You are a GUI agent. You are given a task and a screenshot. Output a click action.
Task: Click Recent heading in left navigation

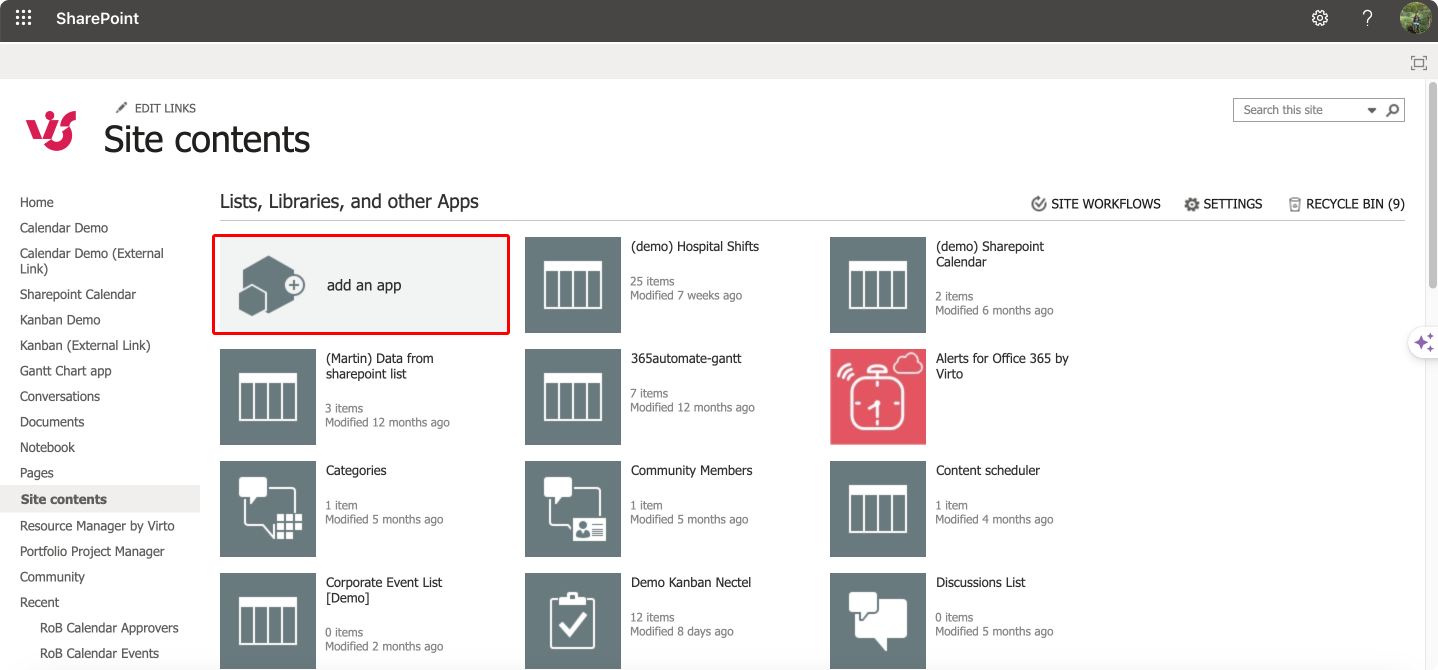40,602
